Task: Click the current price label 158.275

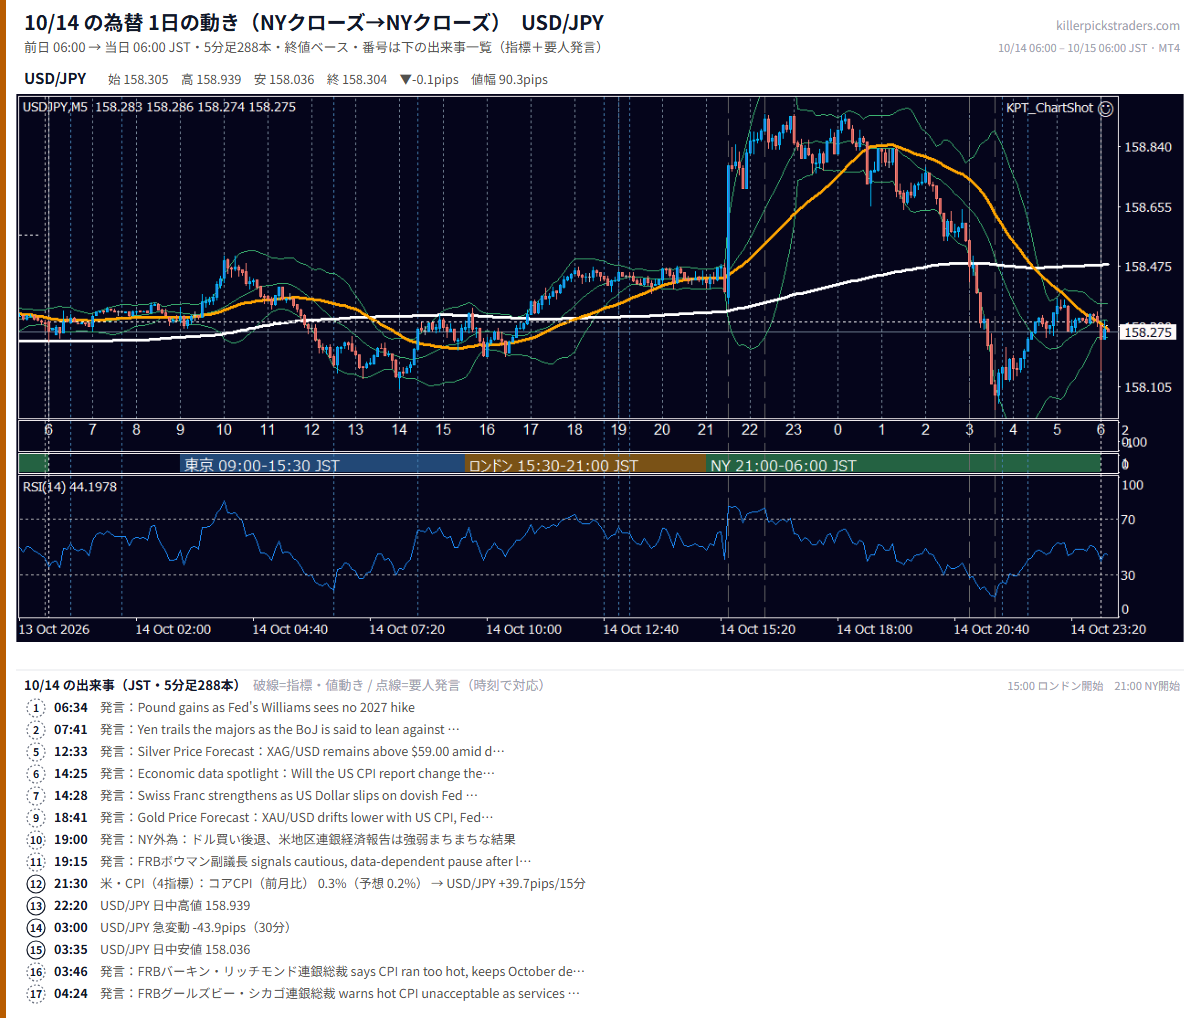Action: click(x=1147, y=332)
